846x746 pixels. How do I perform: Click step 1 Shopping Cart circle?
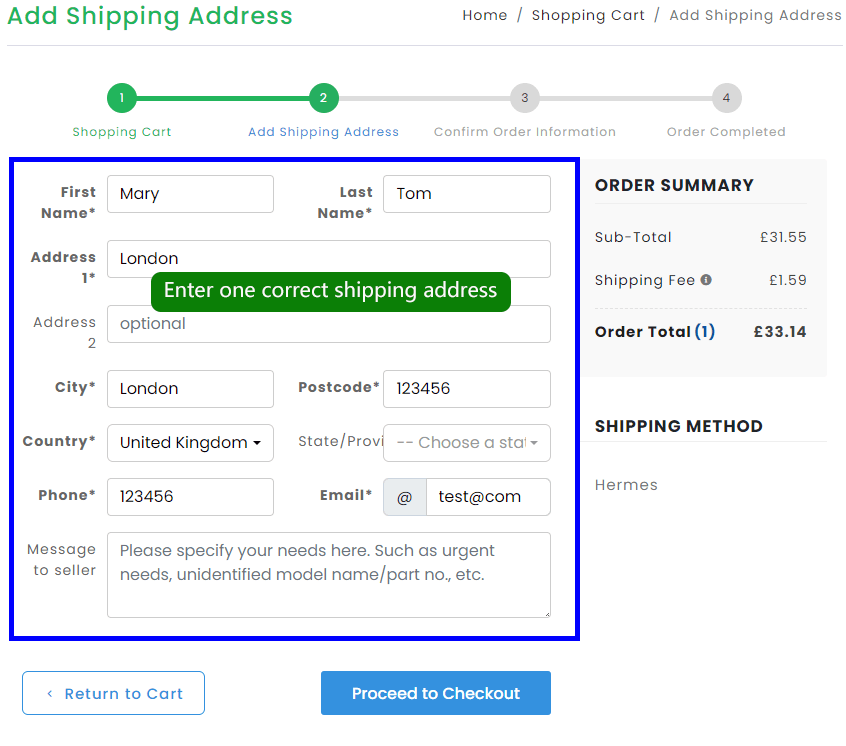(122, 98)
